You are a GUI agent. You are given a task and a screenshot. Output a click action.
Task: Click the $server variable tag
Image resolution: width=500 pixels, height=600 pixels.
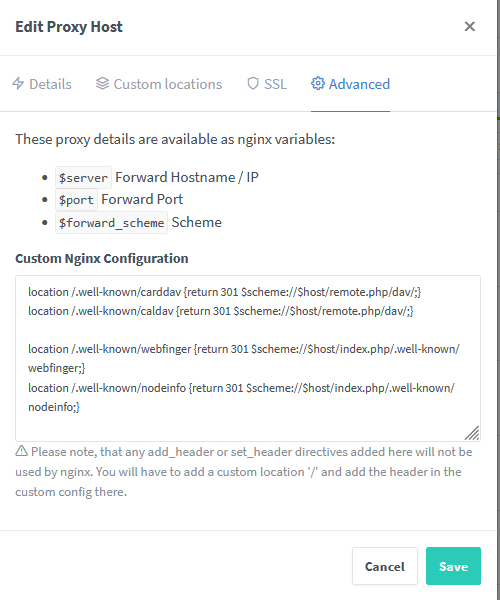click(x=83, y=178)
